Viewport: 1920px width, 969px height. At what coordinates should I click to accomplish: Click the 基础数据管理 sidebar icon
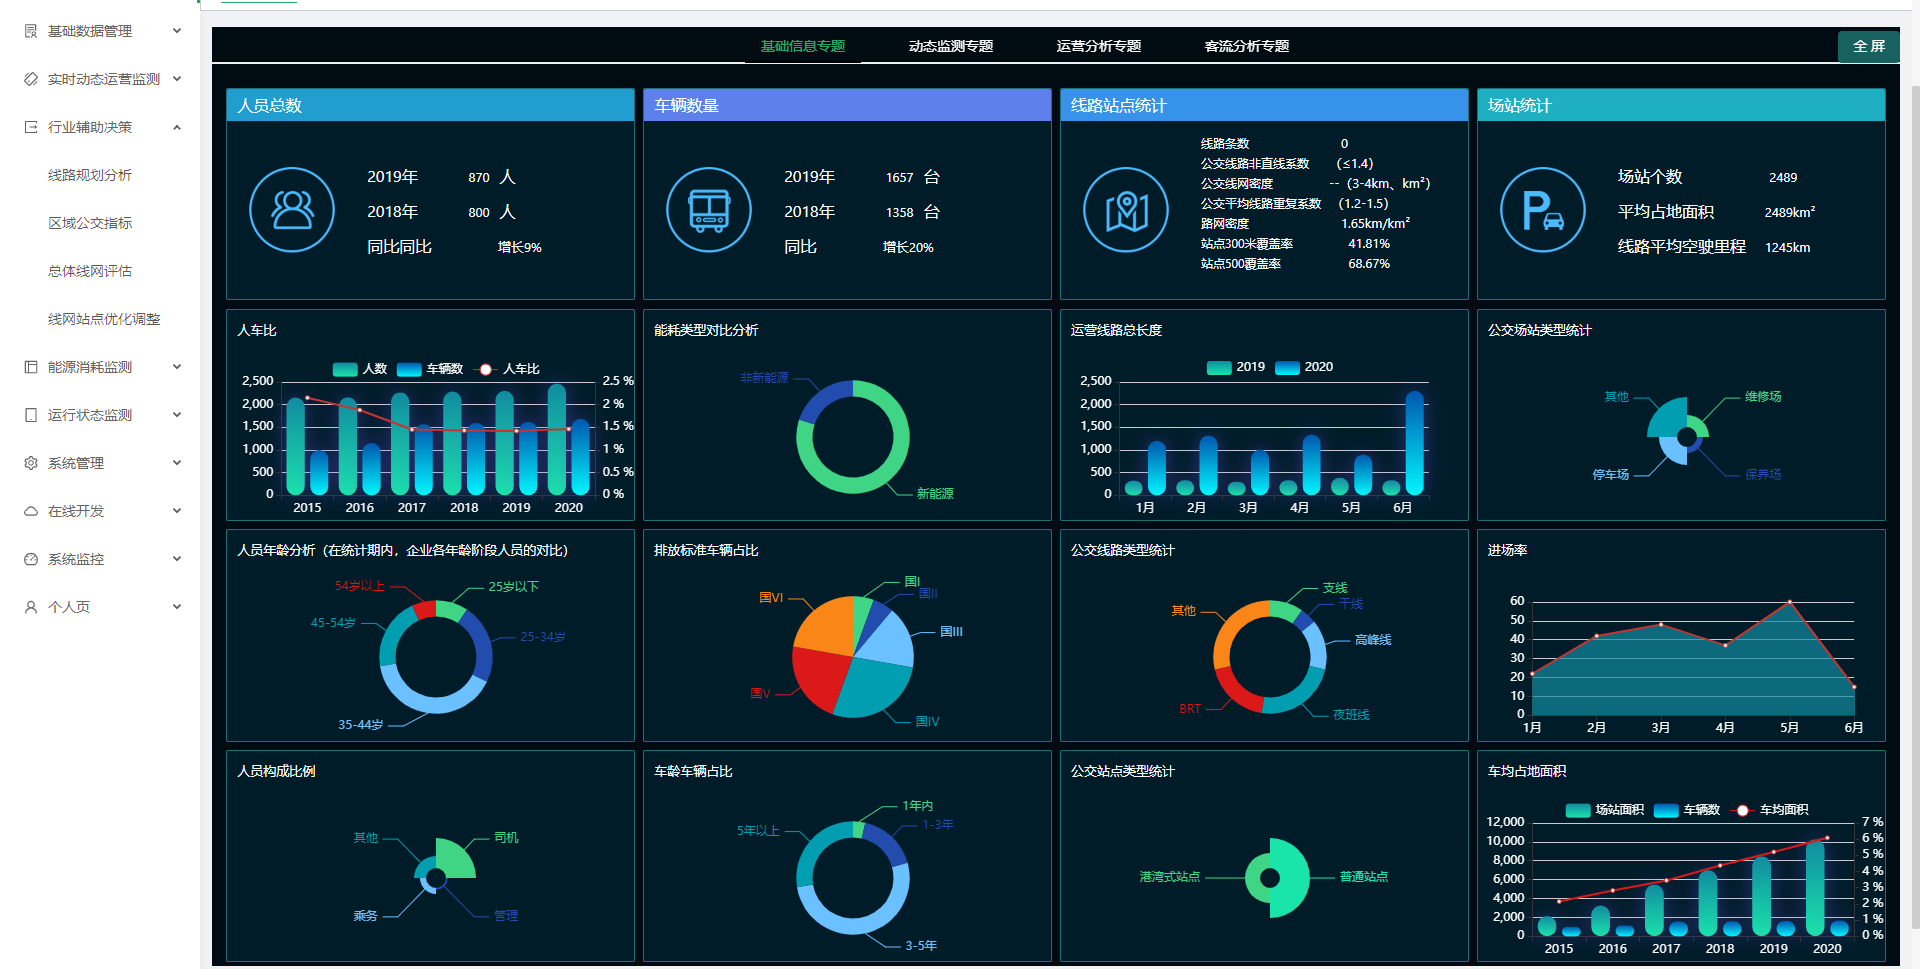click(x=31, y=31)
